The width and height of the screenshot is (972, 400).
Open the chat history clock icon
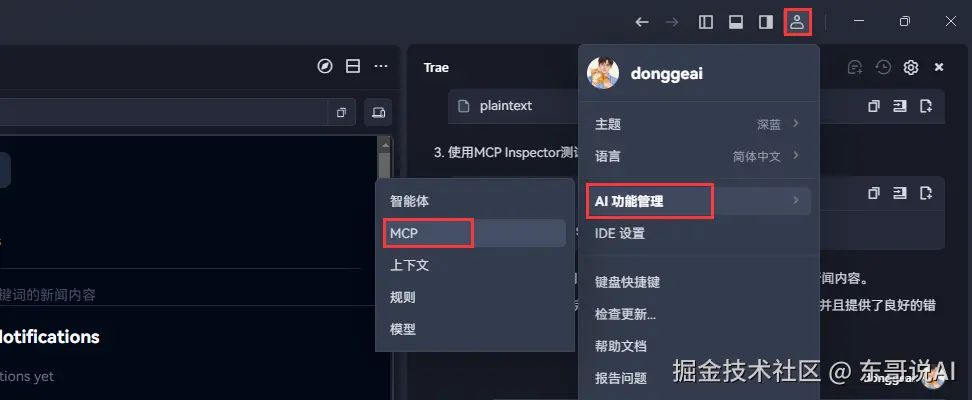coord(883,67)
